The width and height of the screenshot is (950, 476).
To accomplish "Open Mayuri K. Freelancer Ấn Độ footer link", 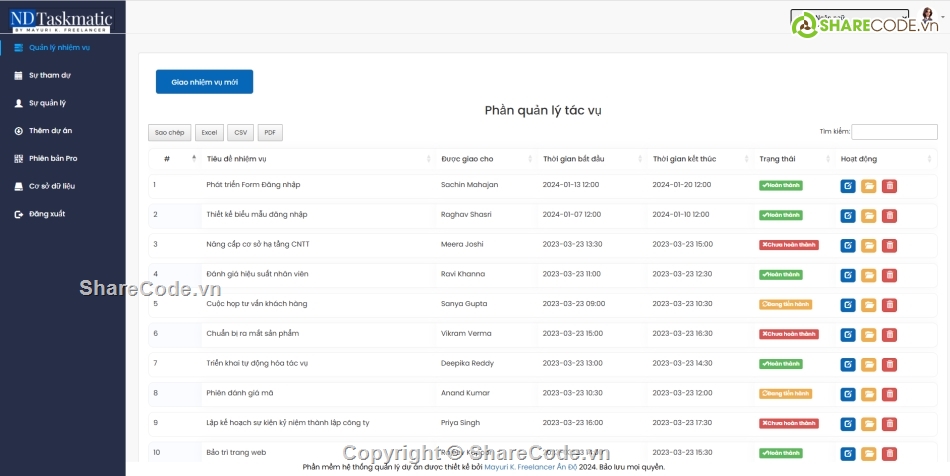I will coord(531,468).
